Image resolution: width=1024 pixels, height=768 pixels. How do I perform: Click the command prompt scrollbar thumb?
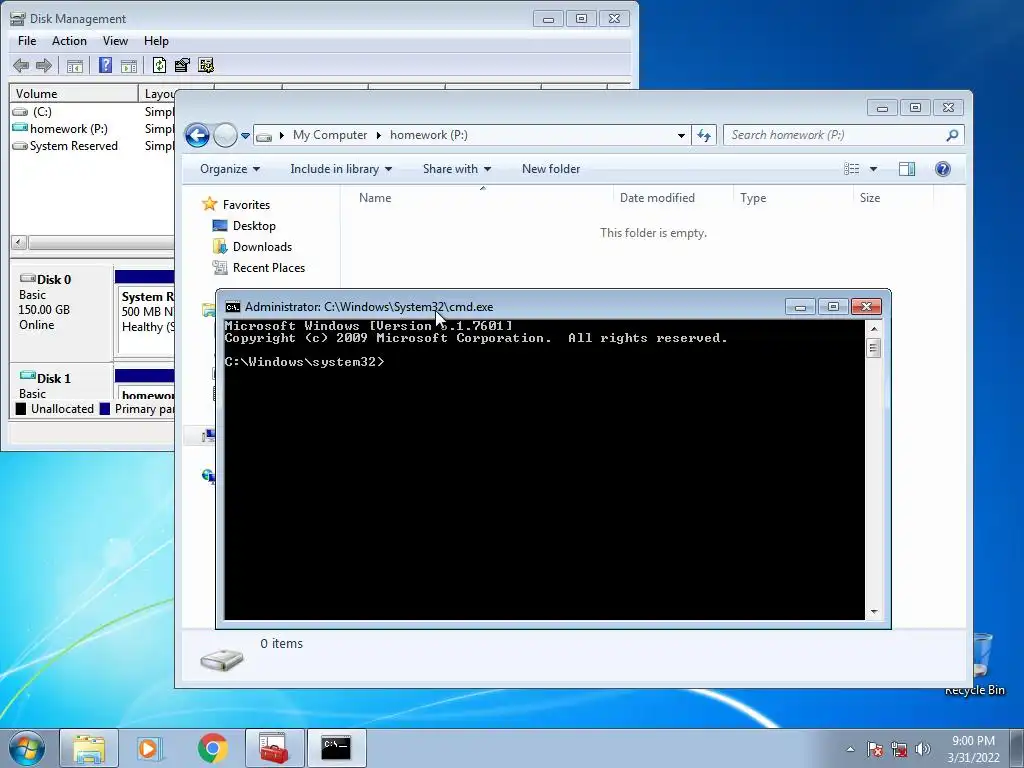874,349
